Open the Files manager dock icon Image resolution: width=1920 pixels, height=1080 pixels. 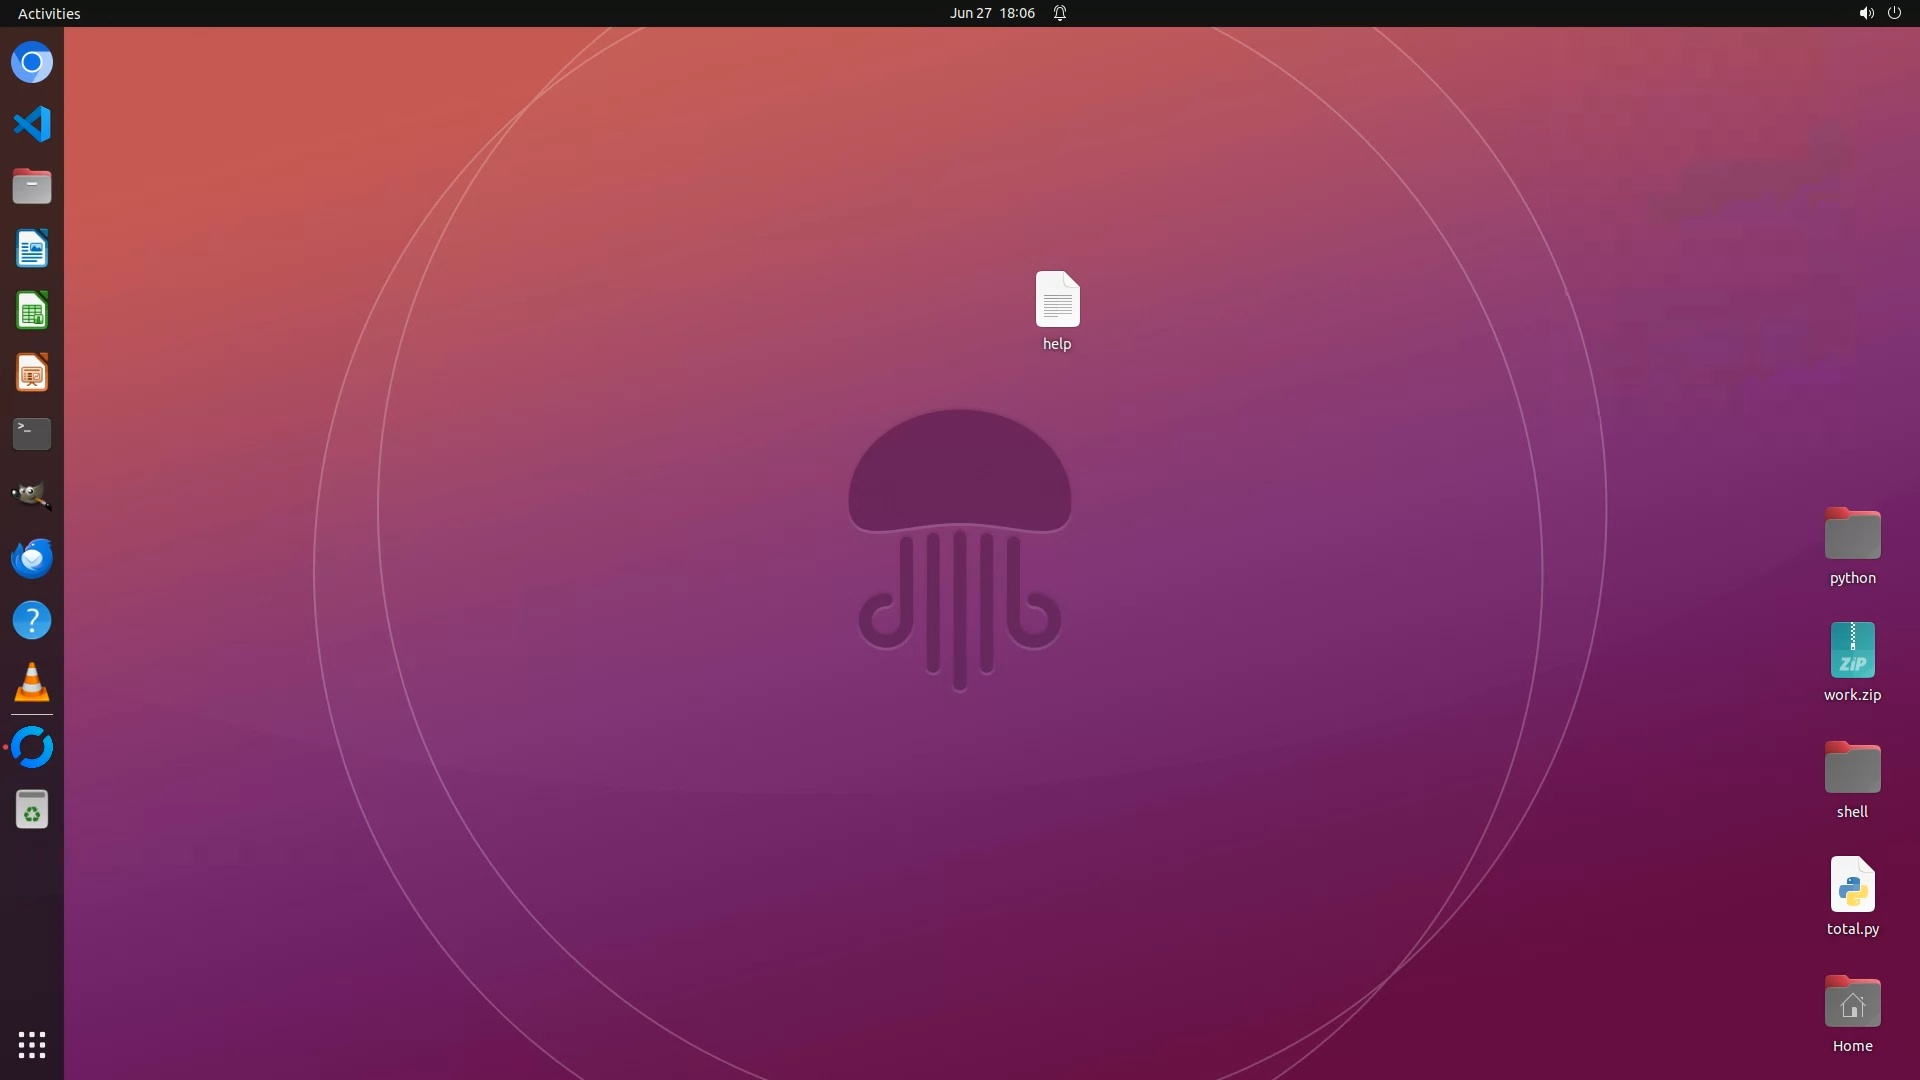point(32,187)
